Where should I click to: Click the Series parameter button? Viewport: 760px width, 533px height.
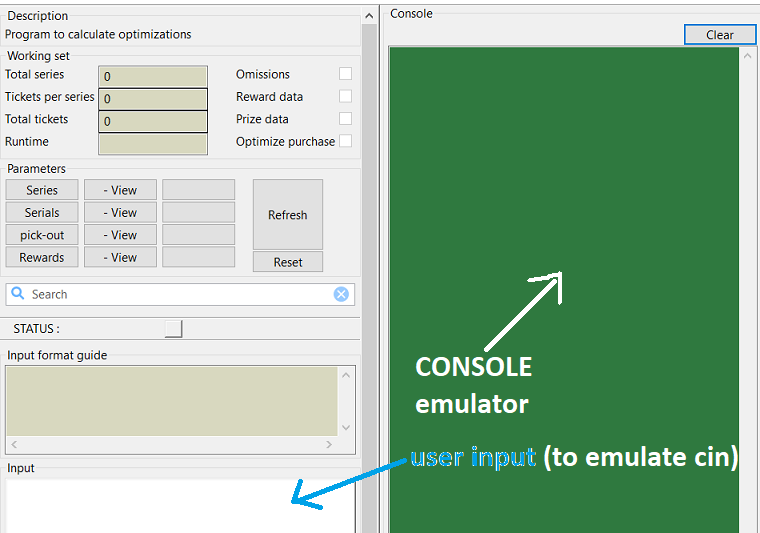click(x=42, y=190)
